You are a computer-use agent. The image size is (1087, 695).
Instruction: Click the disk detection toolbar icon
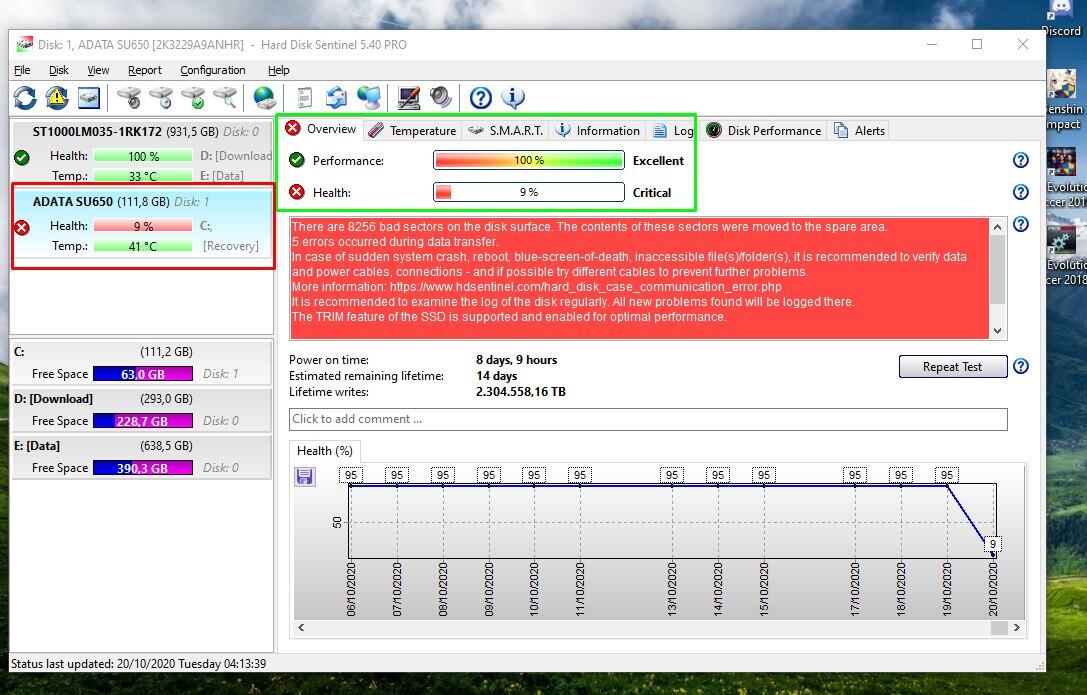coord(88,97)
